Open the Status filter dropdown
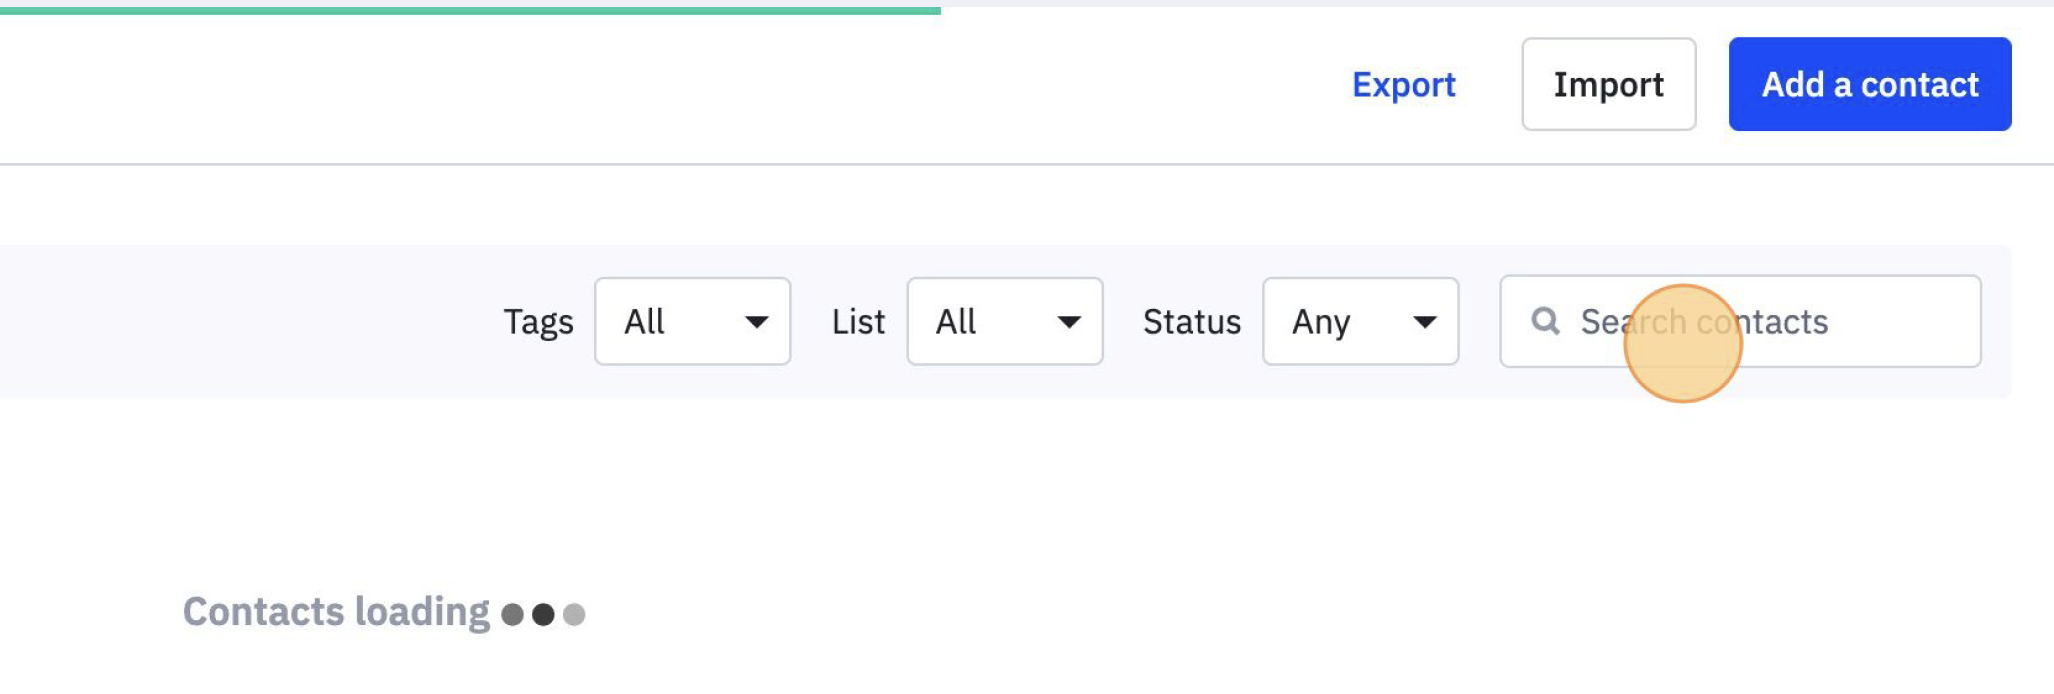Screen dimensions: 2054x694 click(1360, 321)
